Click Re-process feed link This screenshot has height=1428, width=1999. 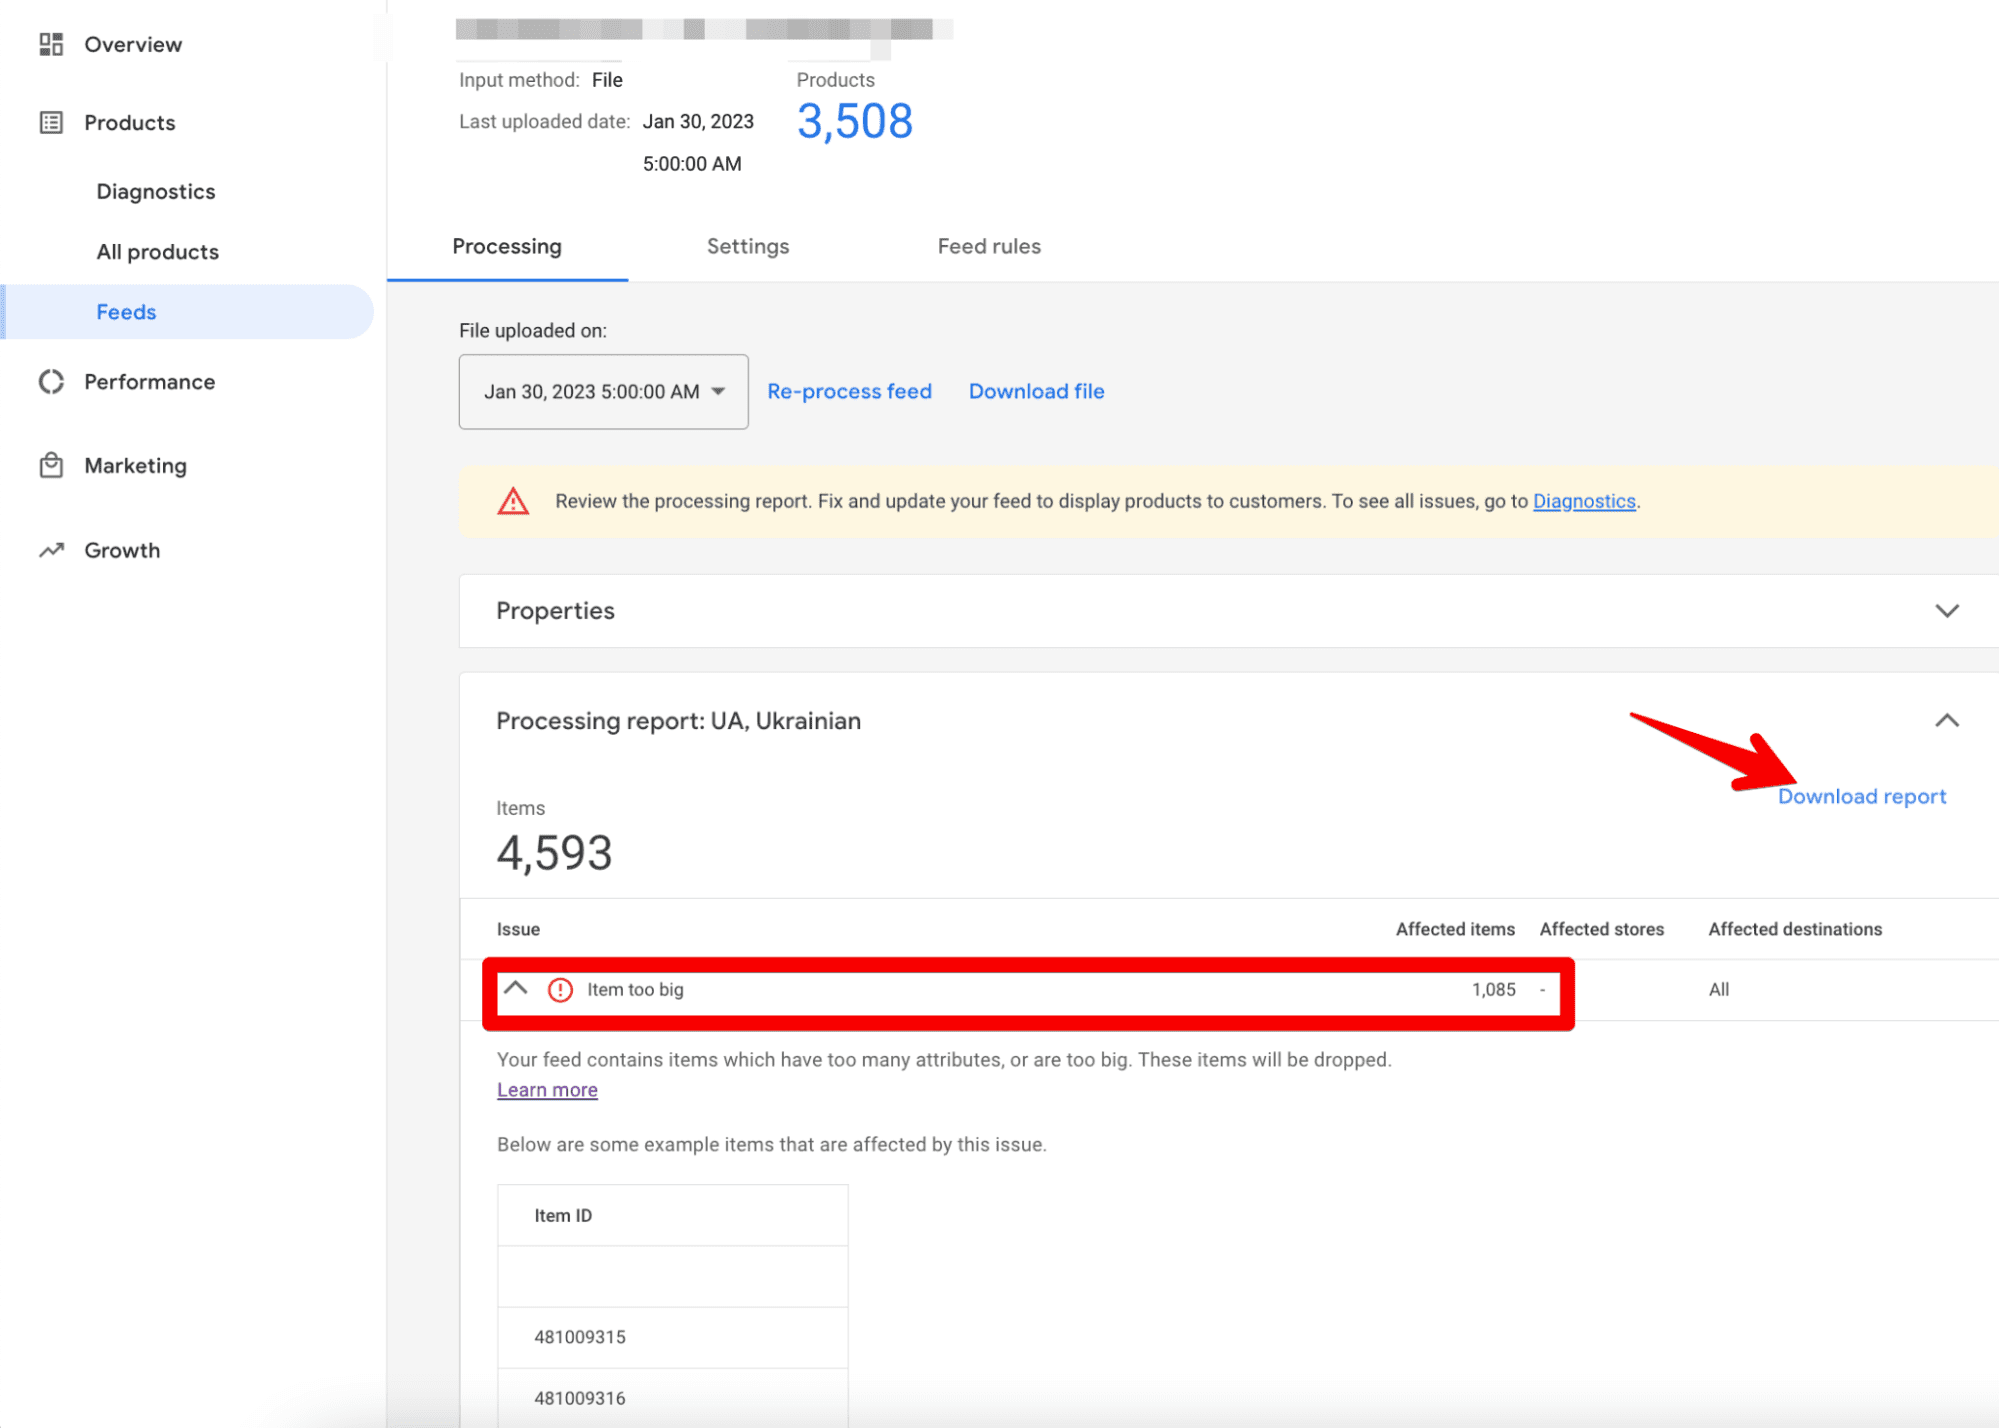849,392
